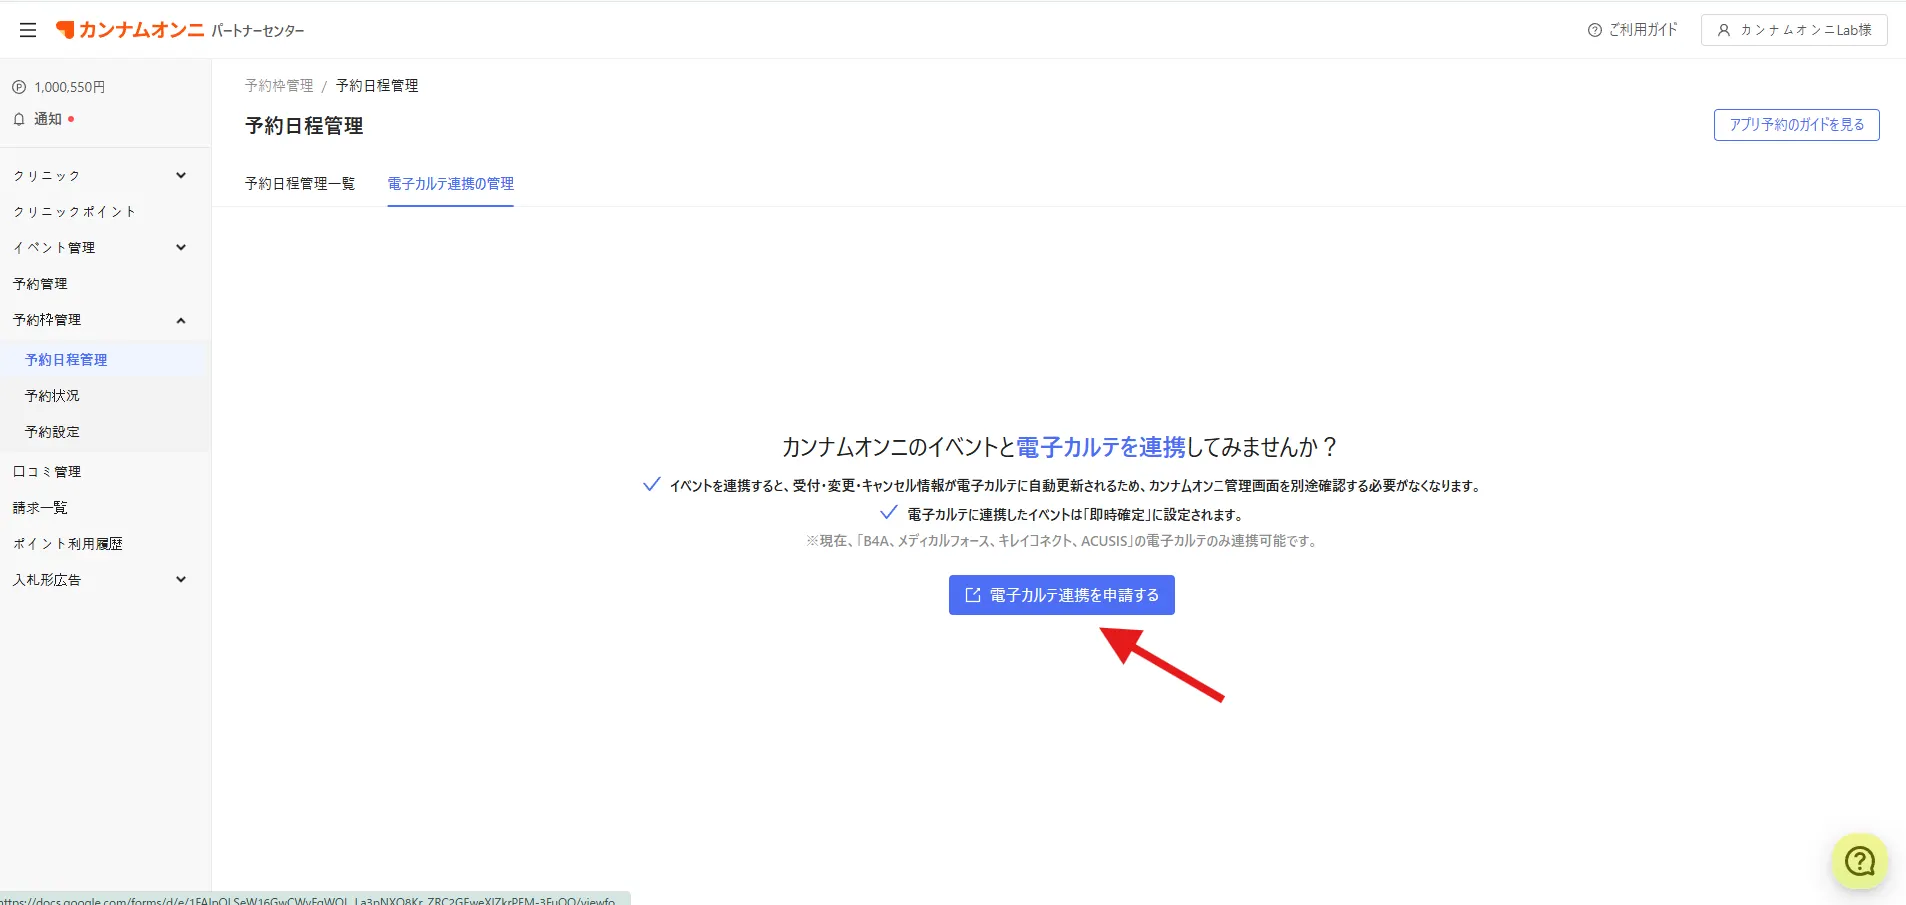The image size is (1906, 905).
Task: Click the notification bell icon
Action: click(19, 119)
